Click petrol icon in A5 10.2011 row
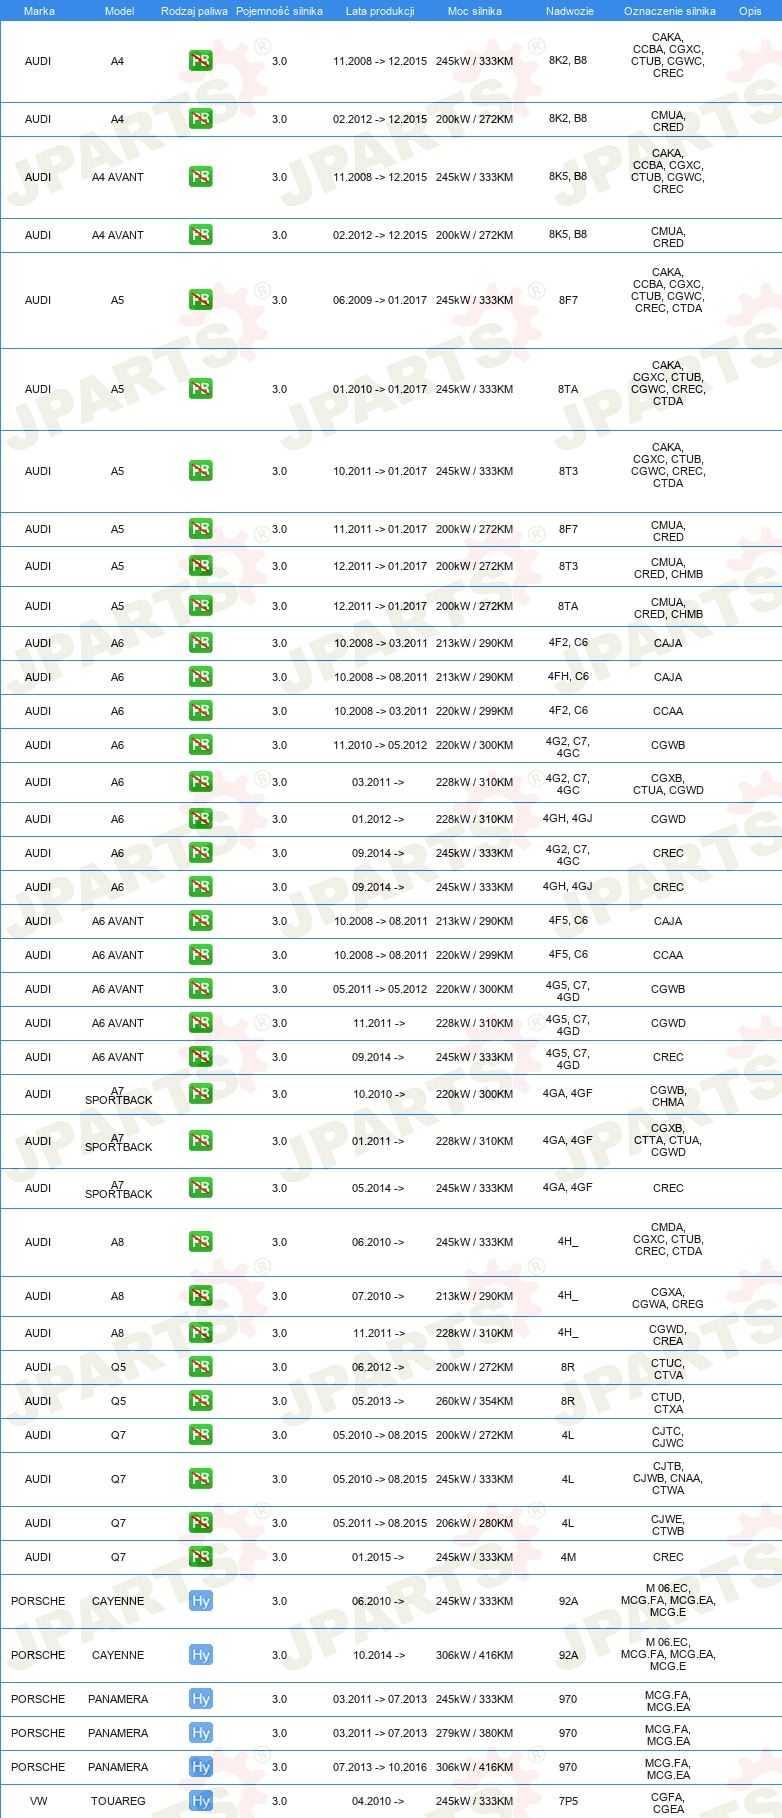This screenshot has width=782, height=1818. point(201,471)
